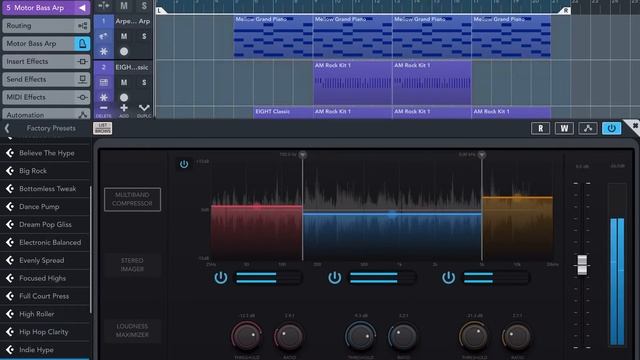Image resolution: width=640 pixels, height=360 pixels.
Task: Click the output gain fader handle
Action: click(582, 264)
